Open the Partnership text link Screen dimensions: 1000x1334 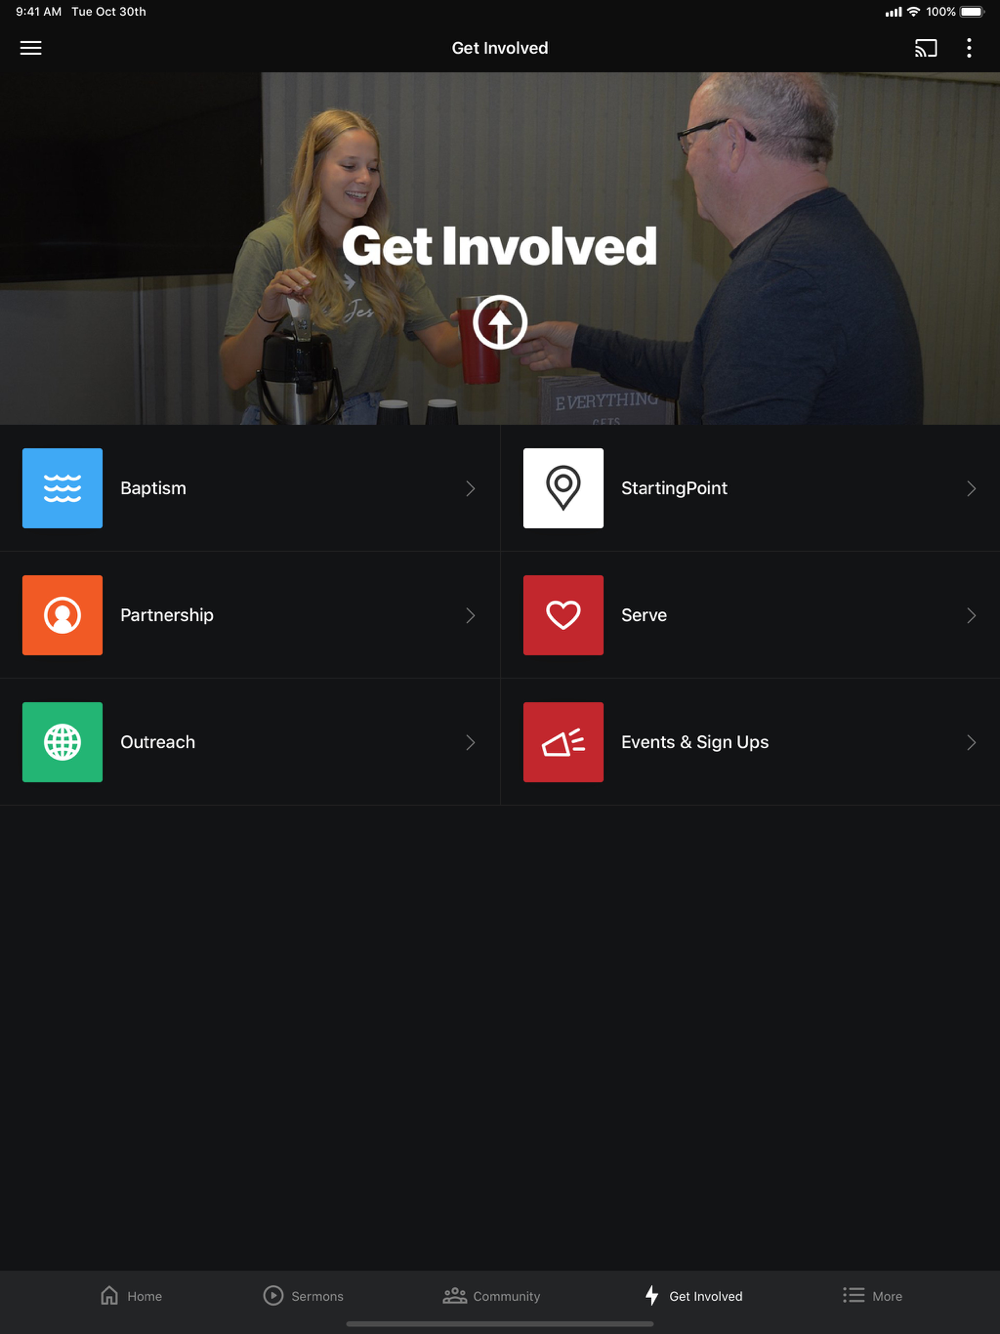pos(167,615)
